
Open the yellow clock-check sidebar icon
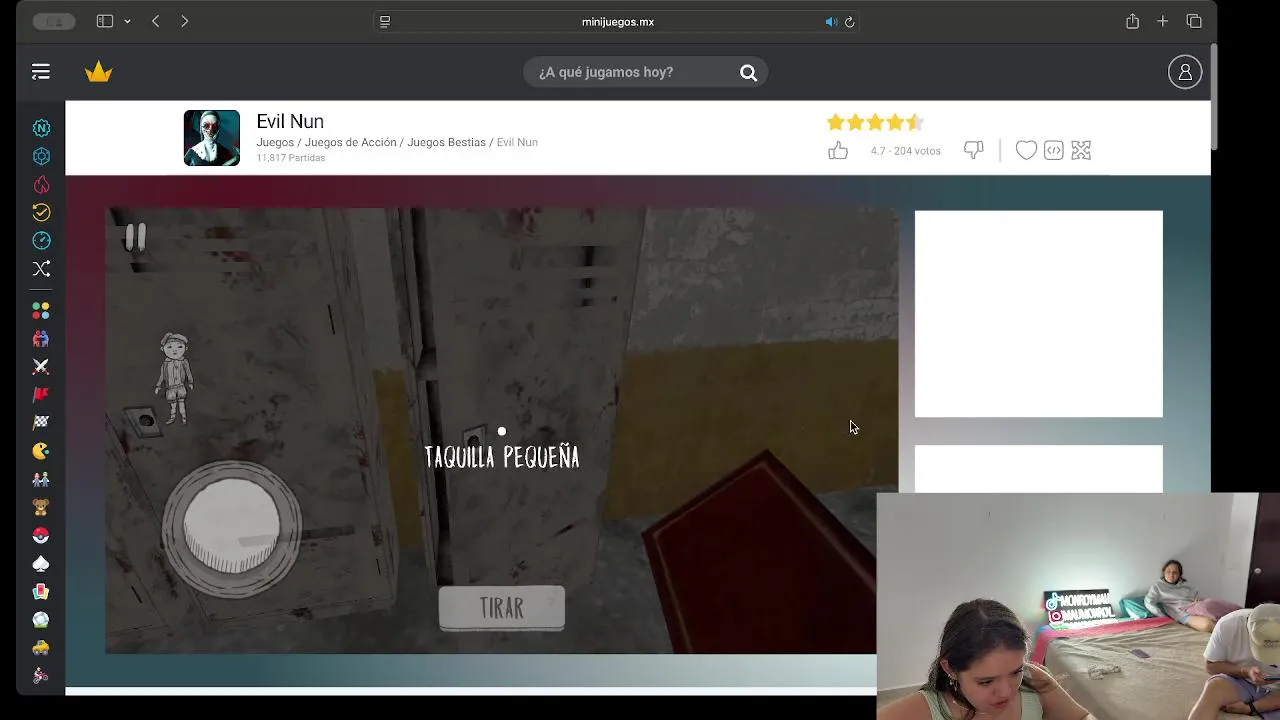(41, 212)
